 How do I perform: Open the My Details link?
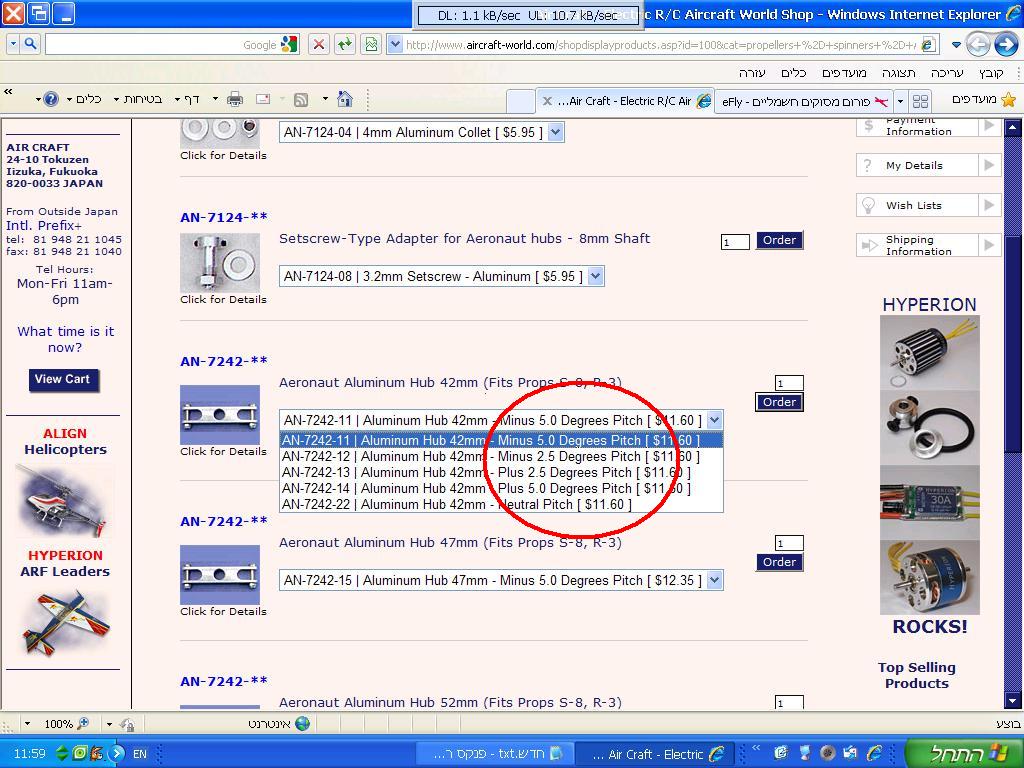pyautogui.click(x=914, y=166)
